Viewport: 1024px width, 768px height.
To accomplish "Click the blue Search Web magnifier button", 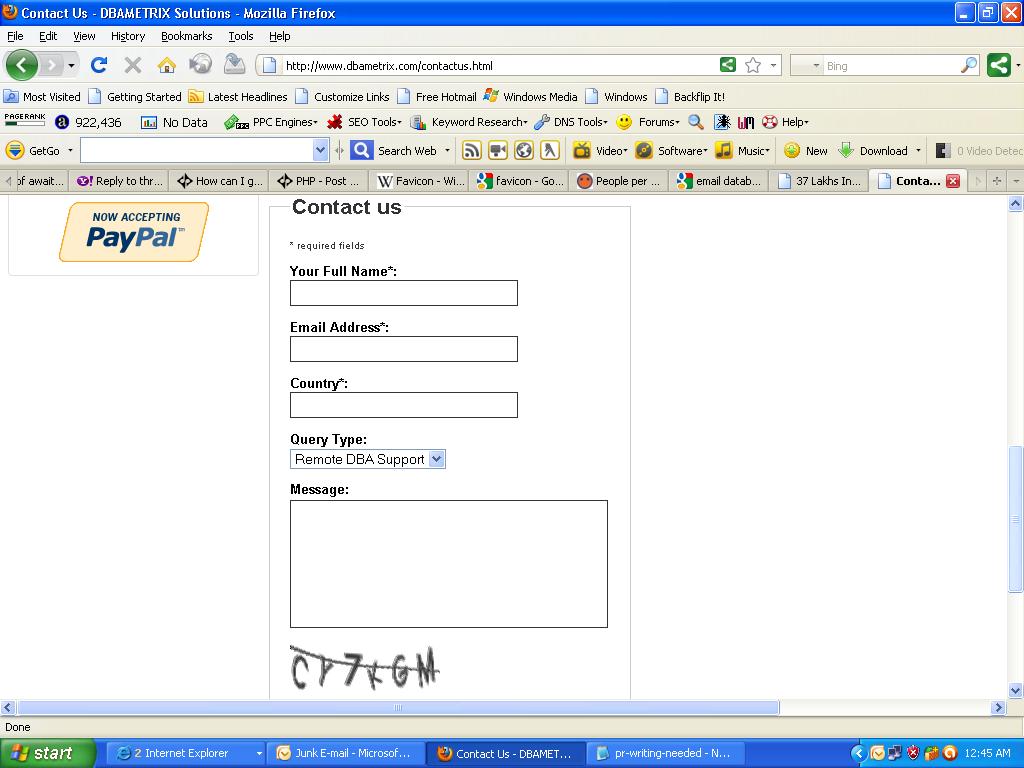I will 361,151.
